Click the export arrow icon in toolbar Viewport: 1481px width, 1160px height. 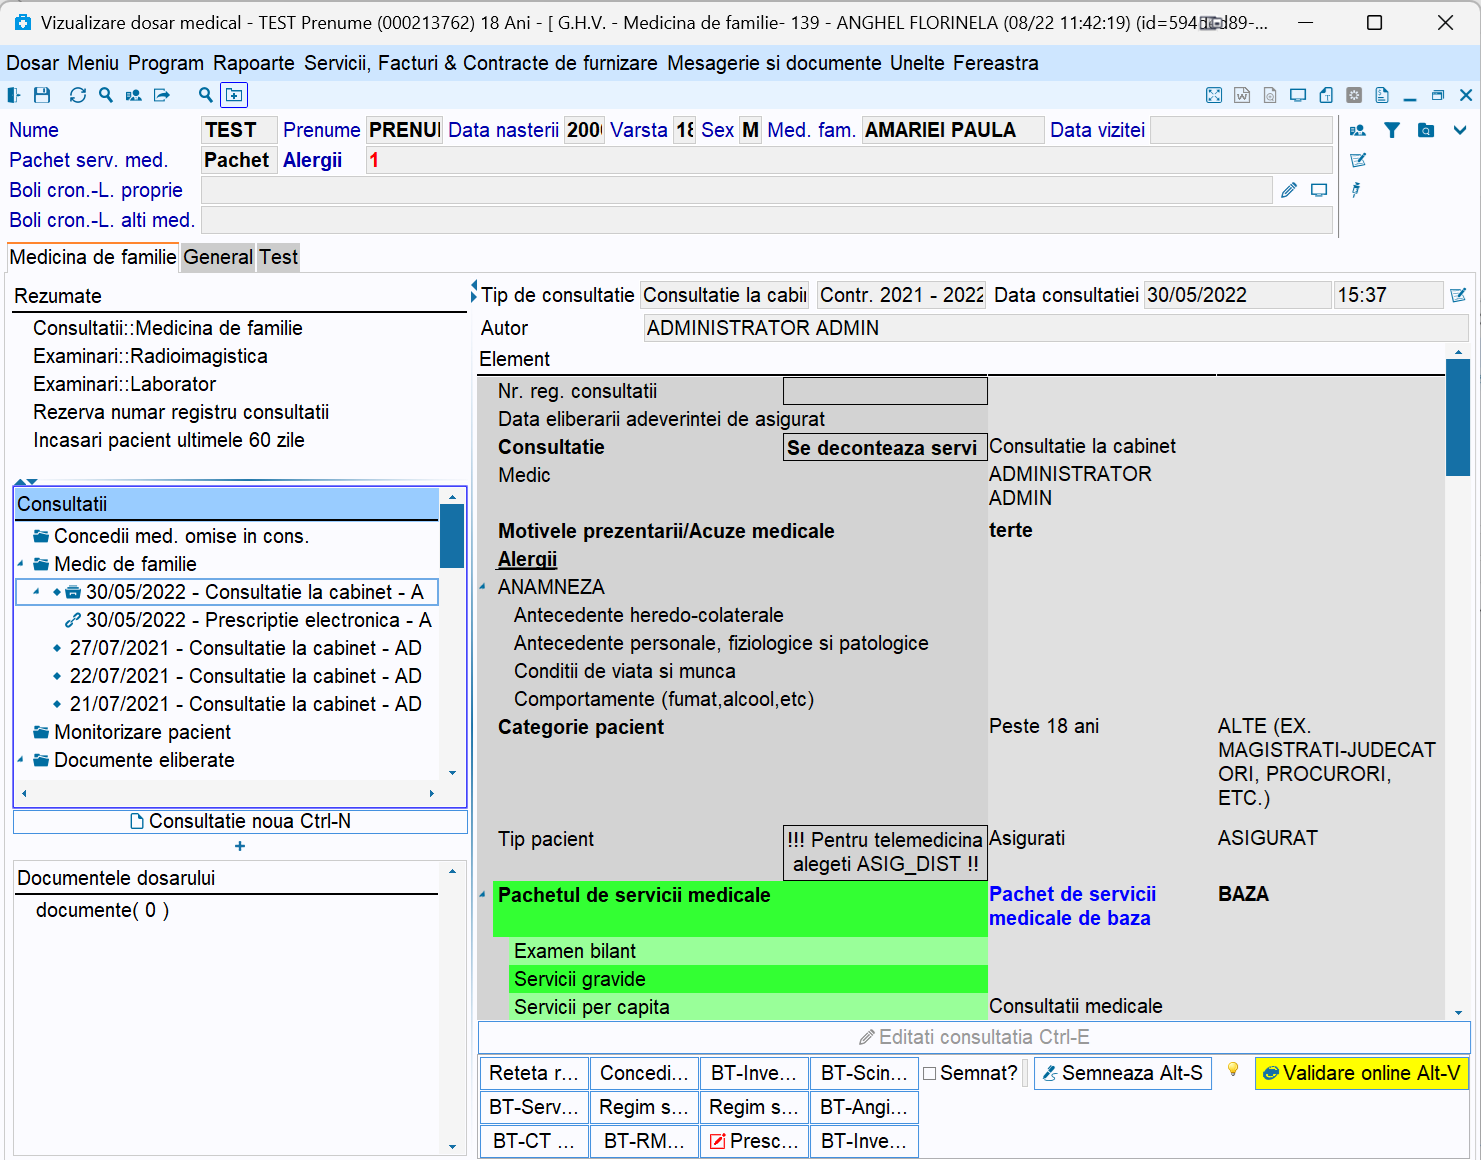pos(161,95)
